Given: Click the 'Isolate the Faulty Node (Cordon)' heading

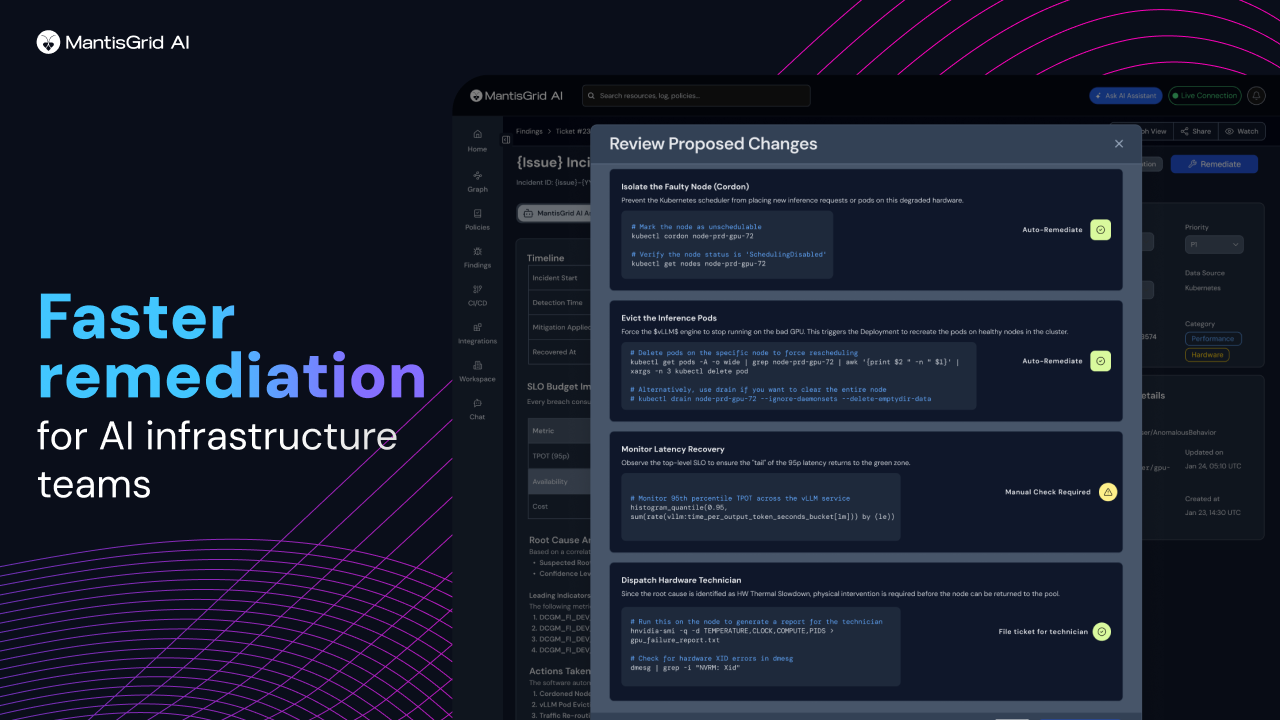Looking at the screenshot, I should pos(685,186).
